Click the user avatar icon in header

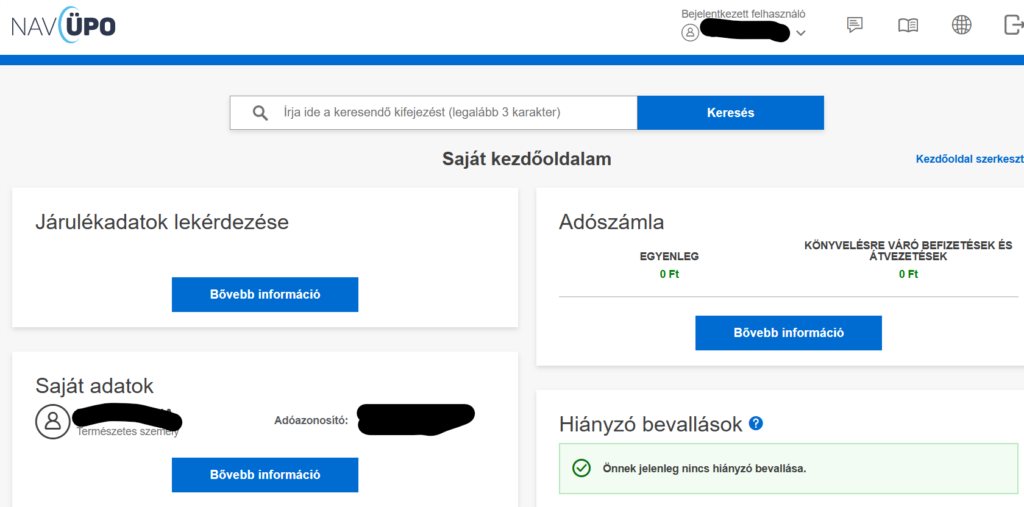(x=690, y=32)
